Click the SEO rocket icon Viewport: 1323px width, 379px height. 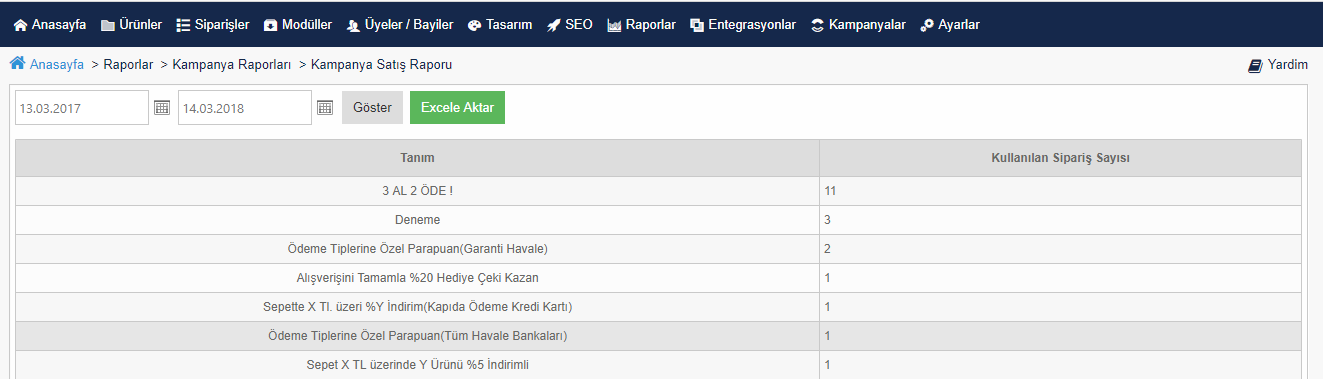click(554, 25)
